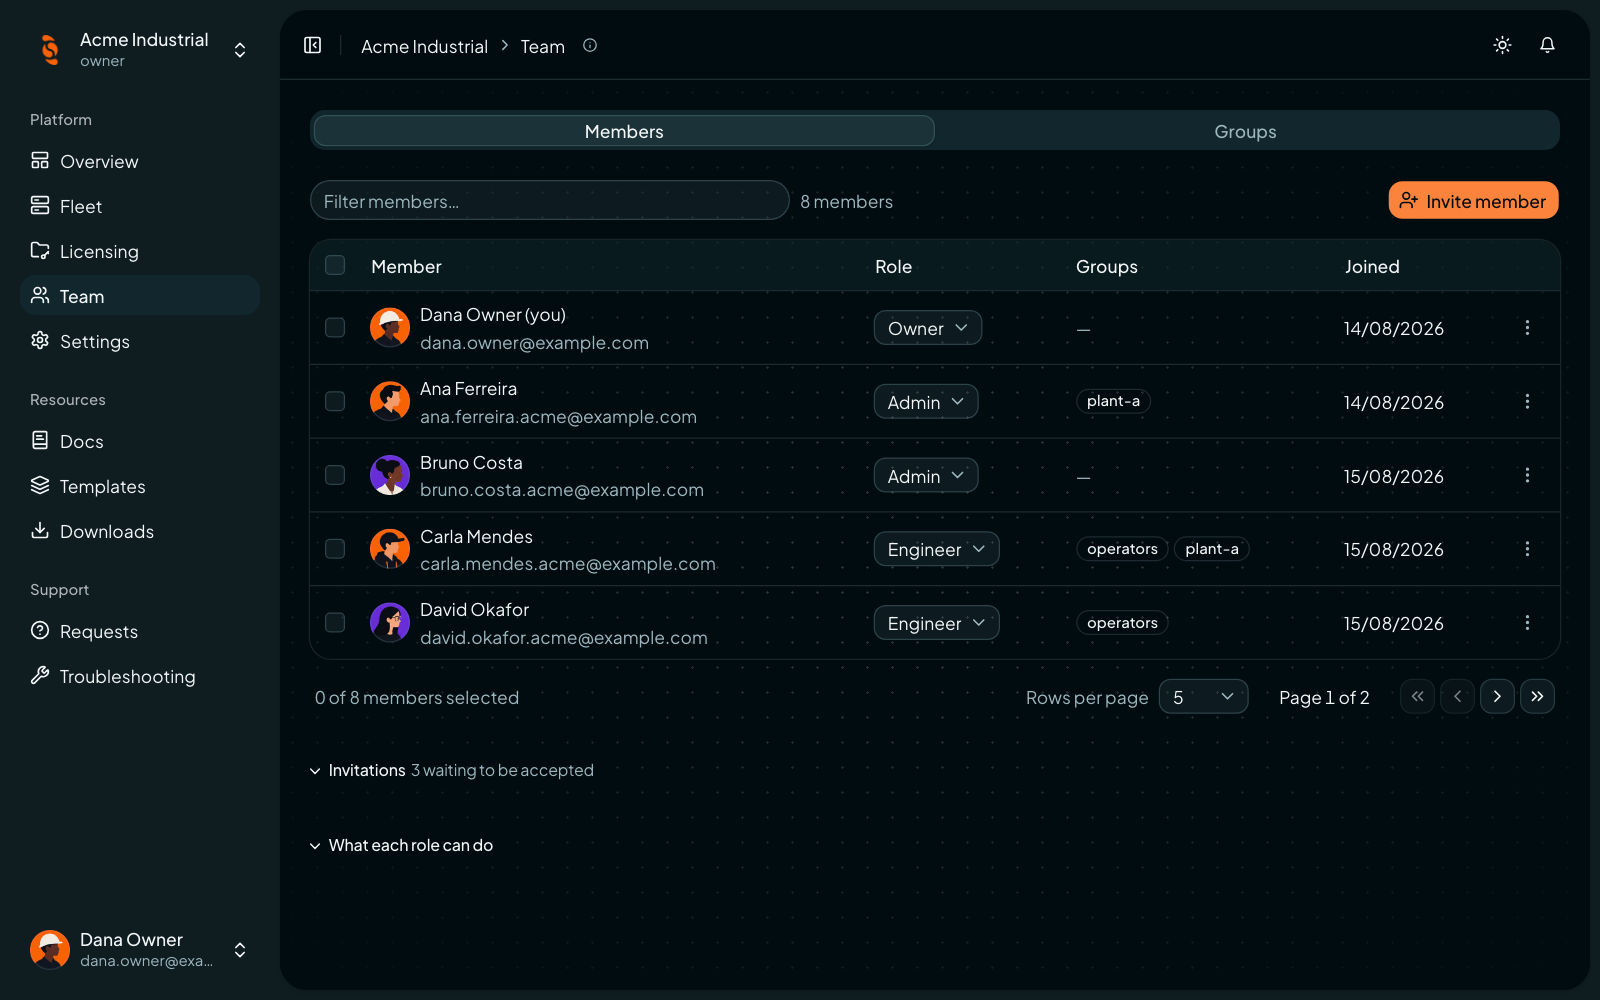This screenshot has height=1000, width=1600.
Task: Open rows per page dropdown
Action: click(x=1203, y=697)
